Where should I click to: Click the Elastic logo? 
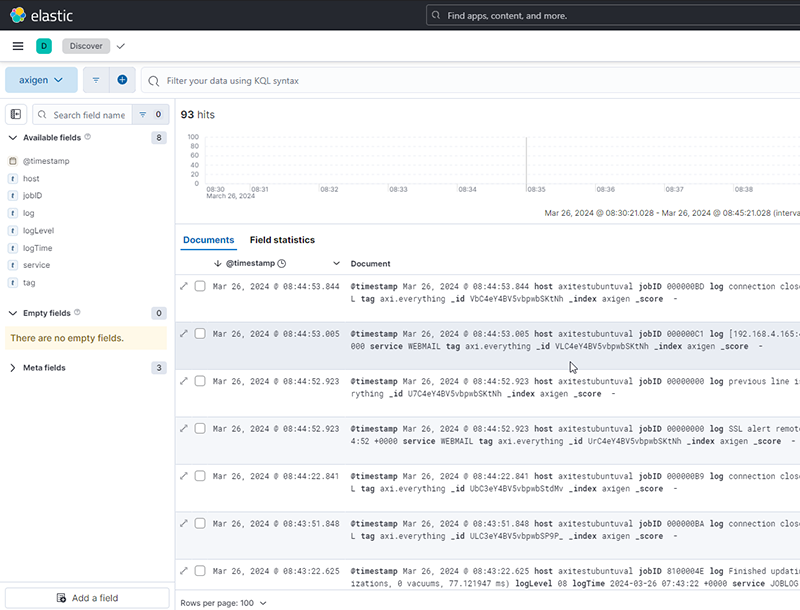[41, 15]
